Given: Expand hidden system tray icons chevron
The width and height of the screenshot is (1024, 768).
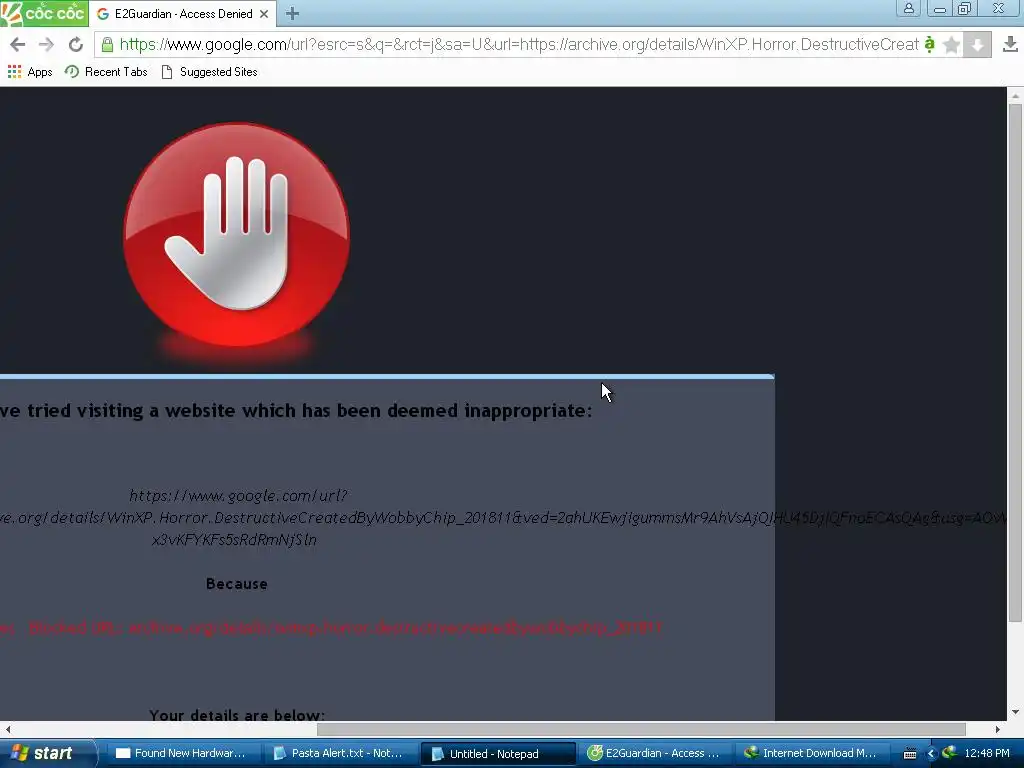Looking at the screenshot, I should point(931,754).
